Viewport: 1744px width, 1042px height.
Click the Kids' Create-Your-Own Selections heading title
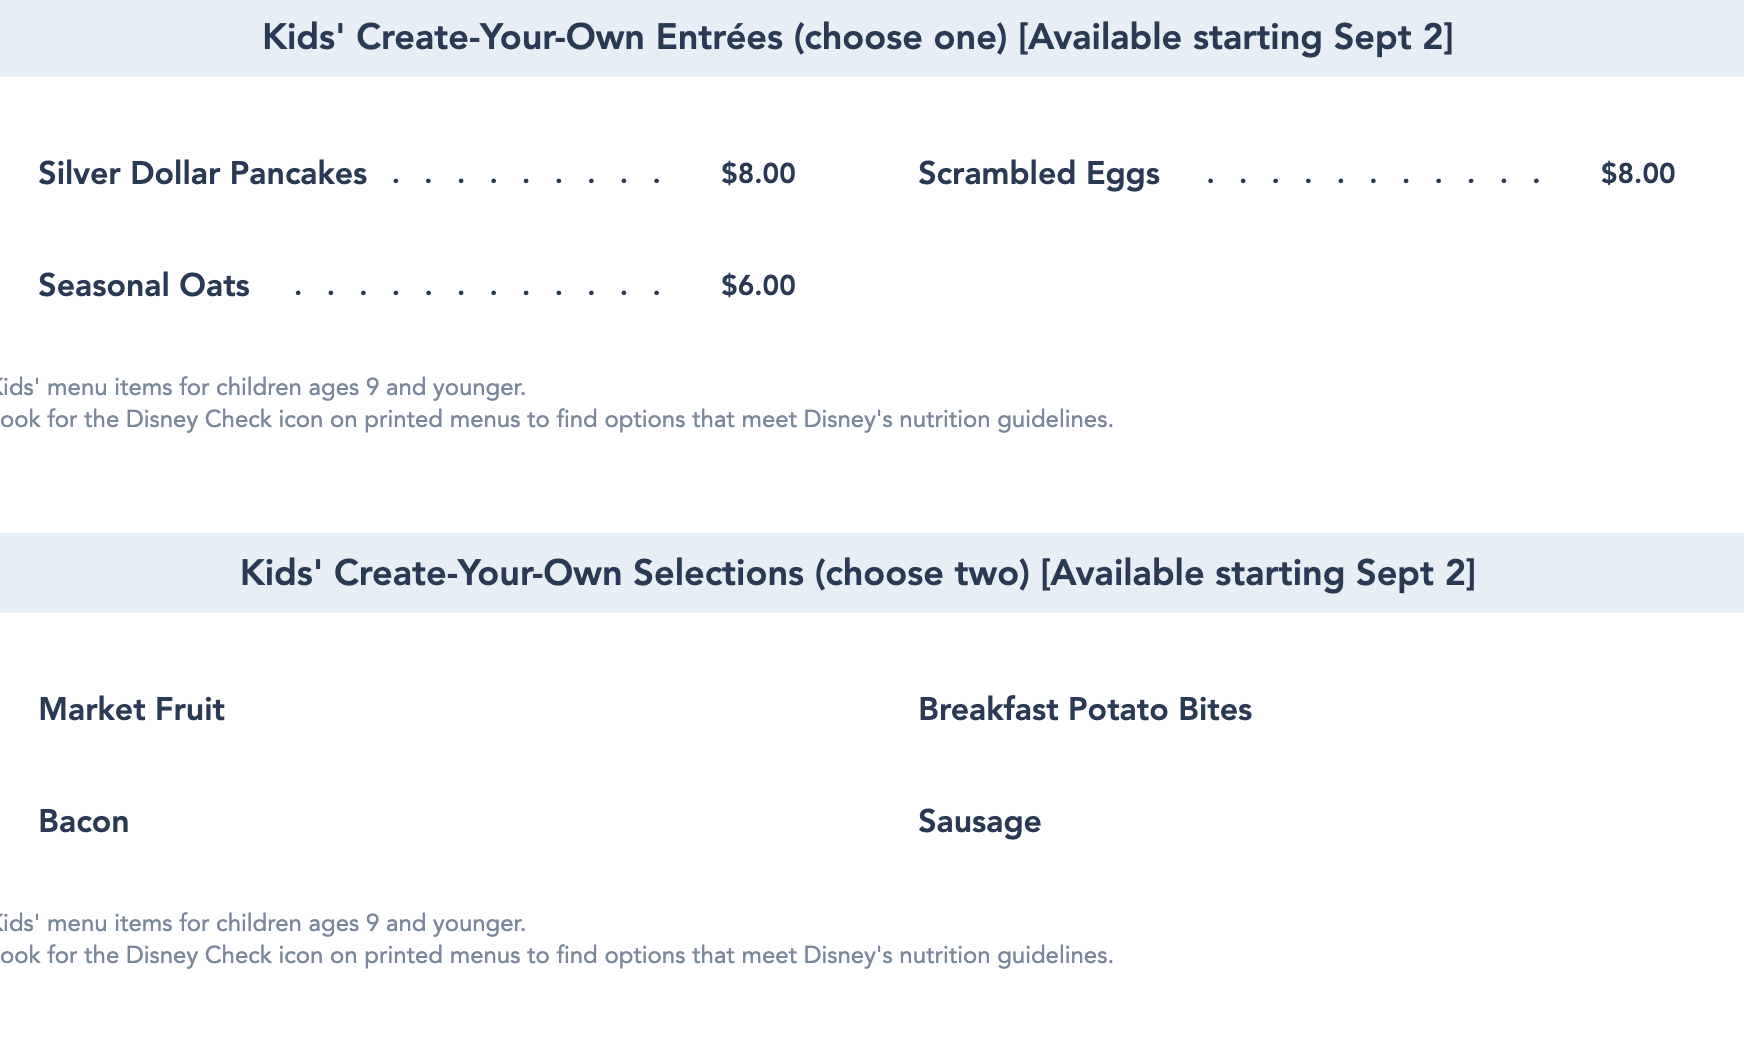pyautogui.click(x=634, y=574)
